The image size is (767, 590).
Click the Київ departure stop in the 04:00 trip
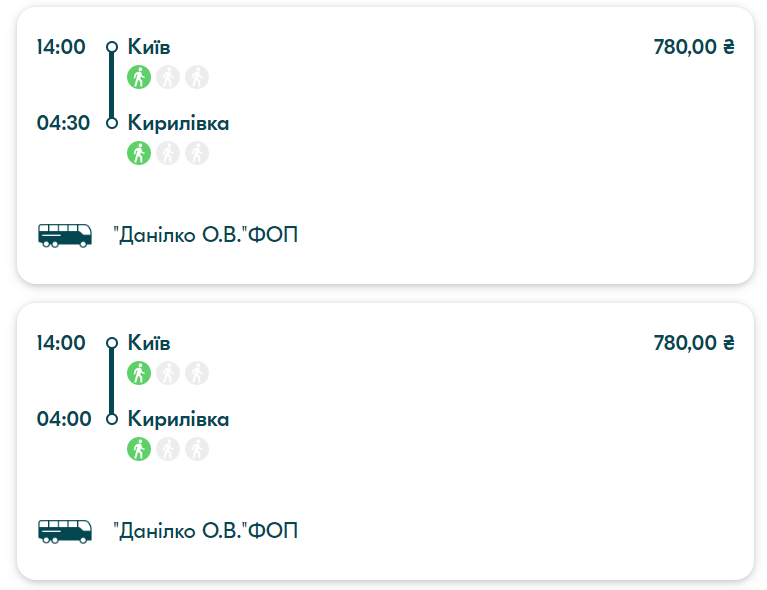point(150,343)
